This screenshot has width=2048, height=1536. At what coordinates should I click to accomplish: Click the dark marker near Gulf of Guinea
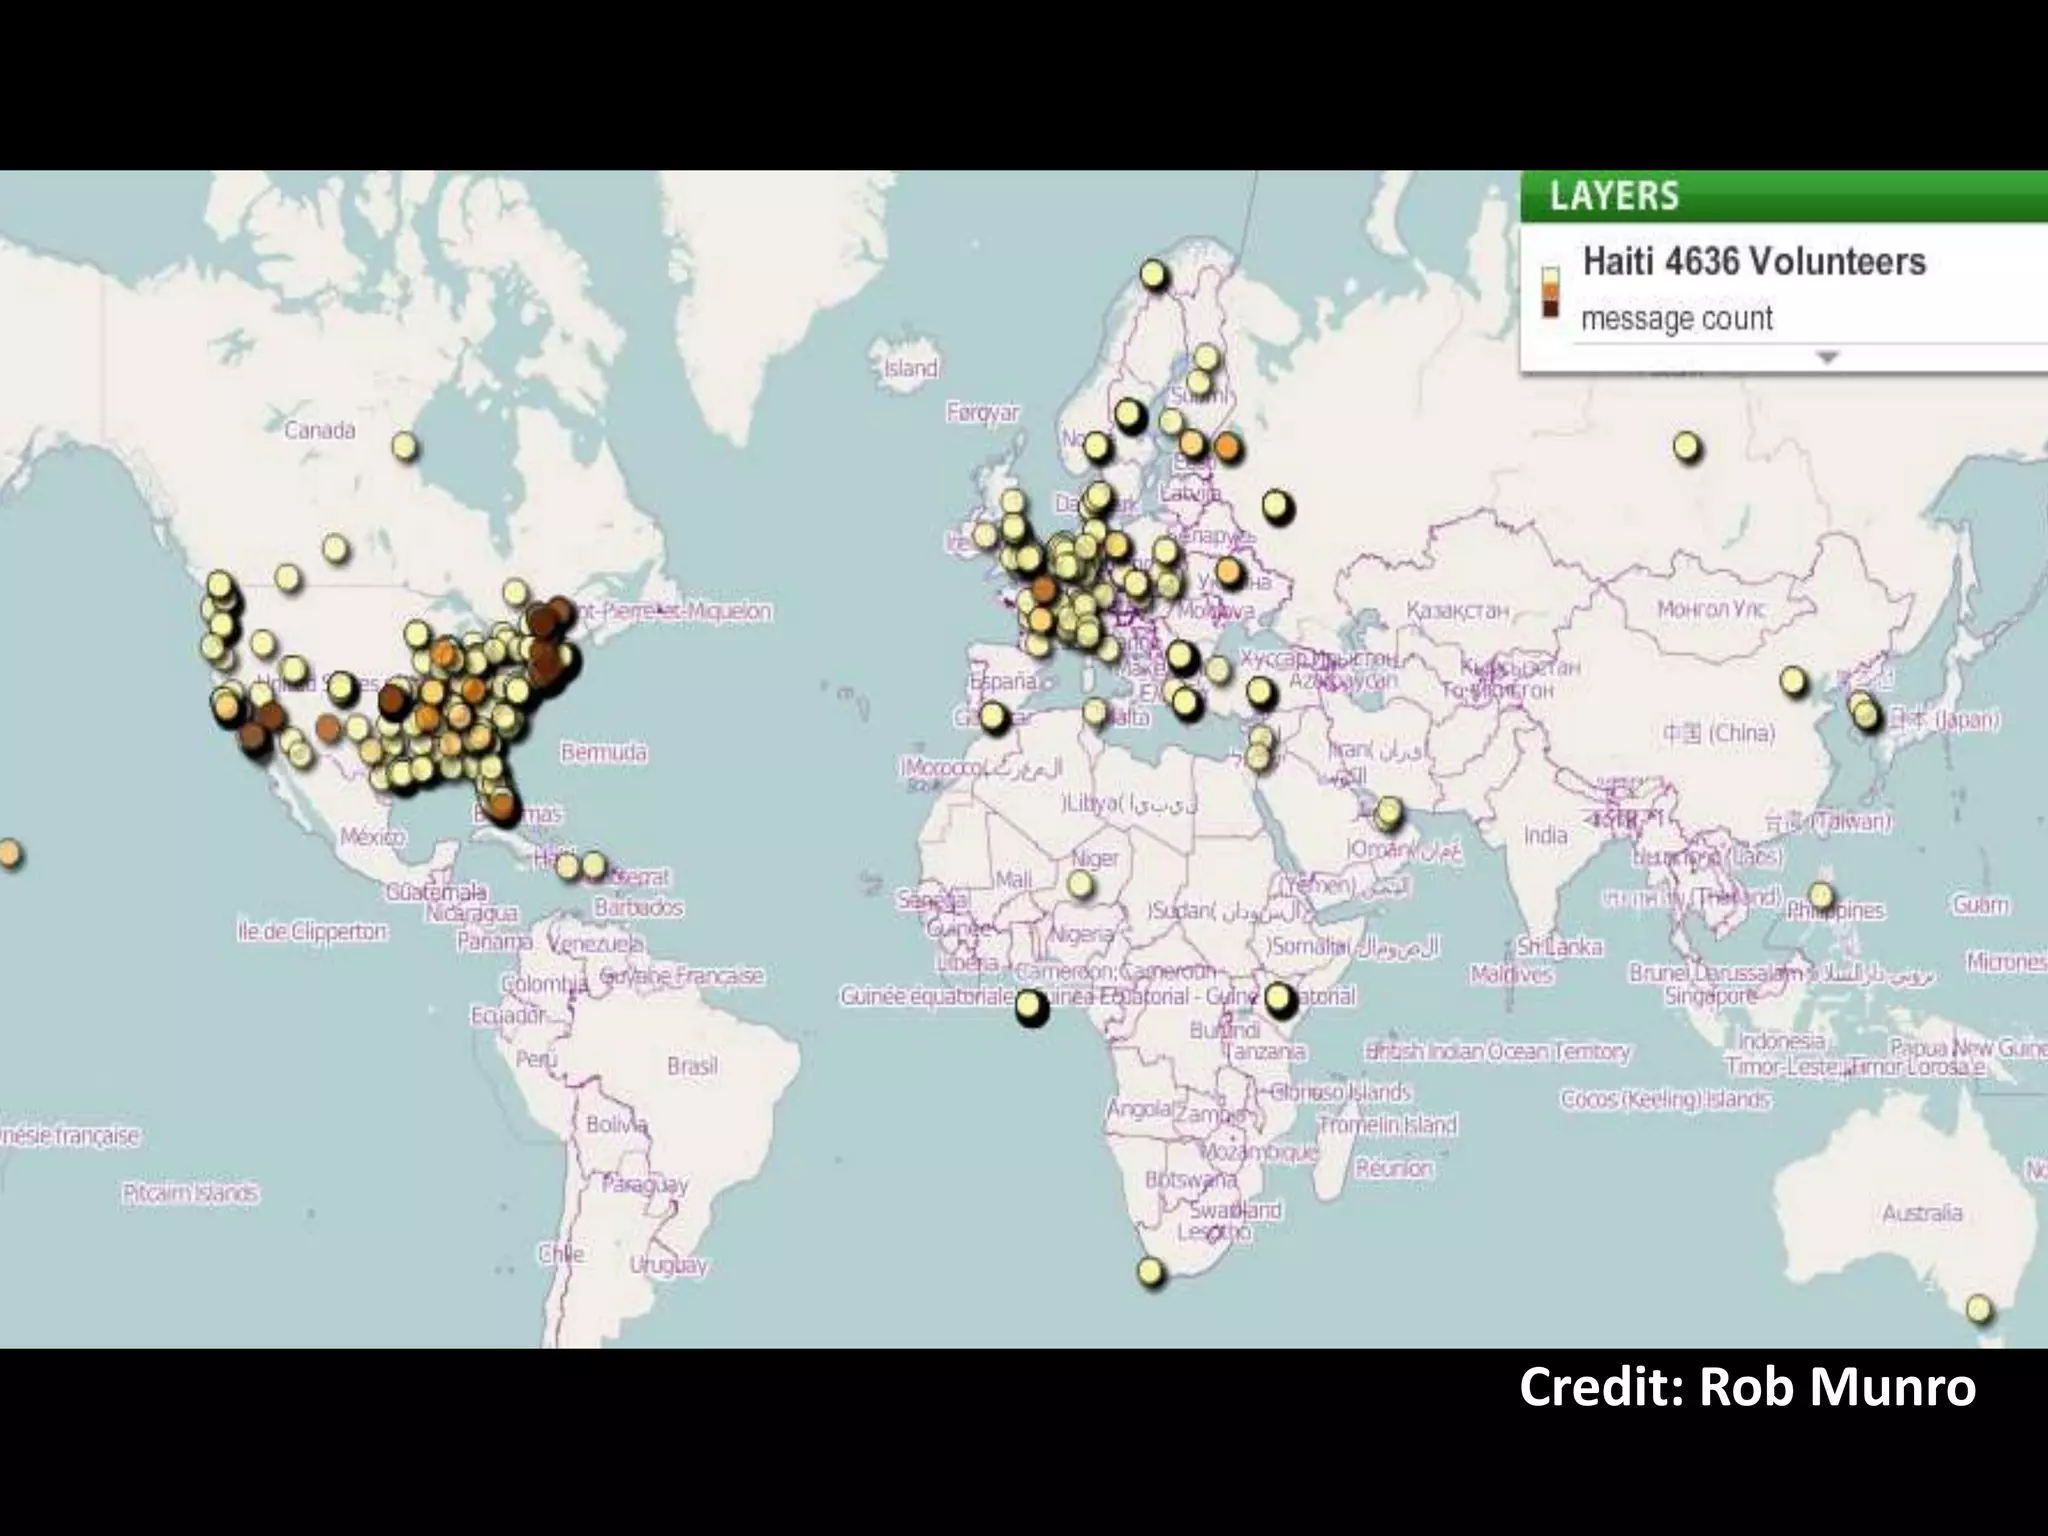pyautogui.click(x=1031, y=1007)
